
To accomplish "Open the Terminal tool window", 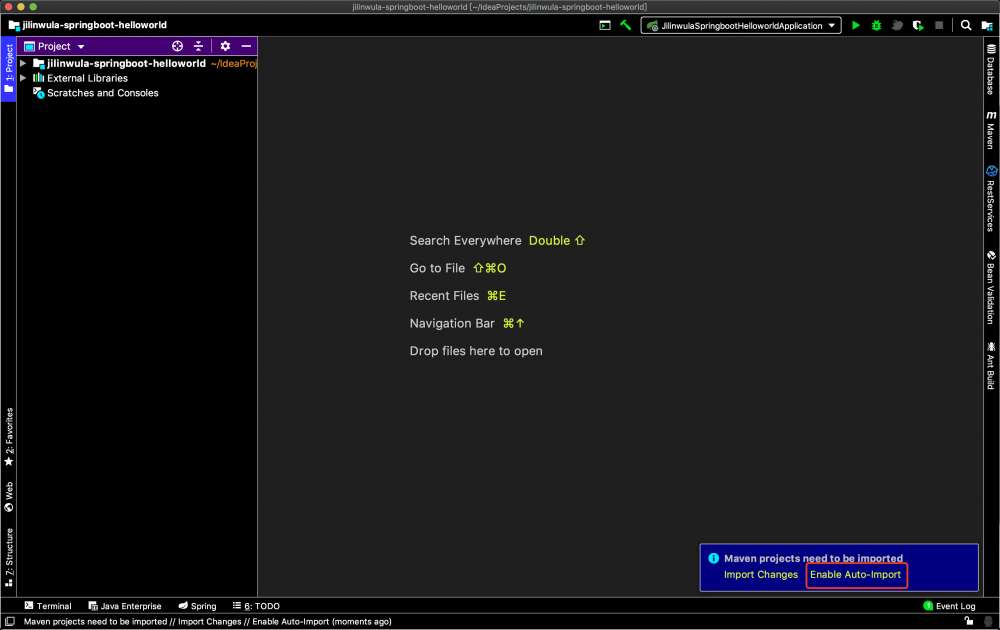I will tap(48, 606).
